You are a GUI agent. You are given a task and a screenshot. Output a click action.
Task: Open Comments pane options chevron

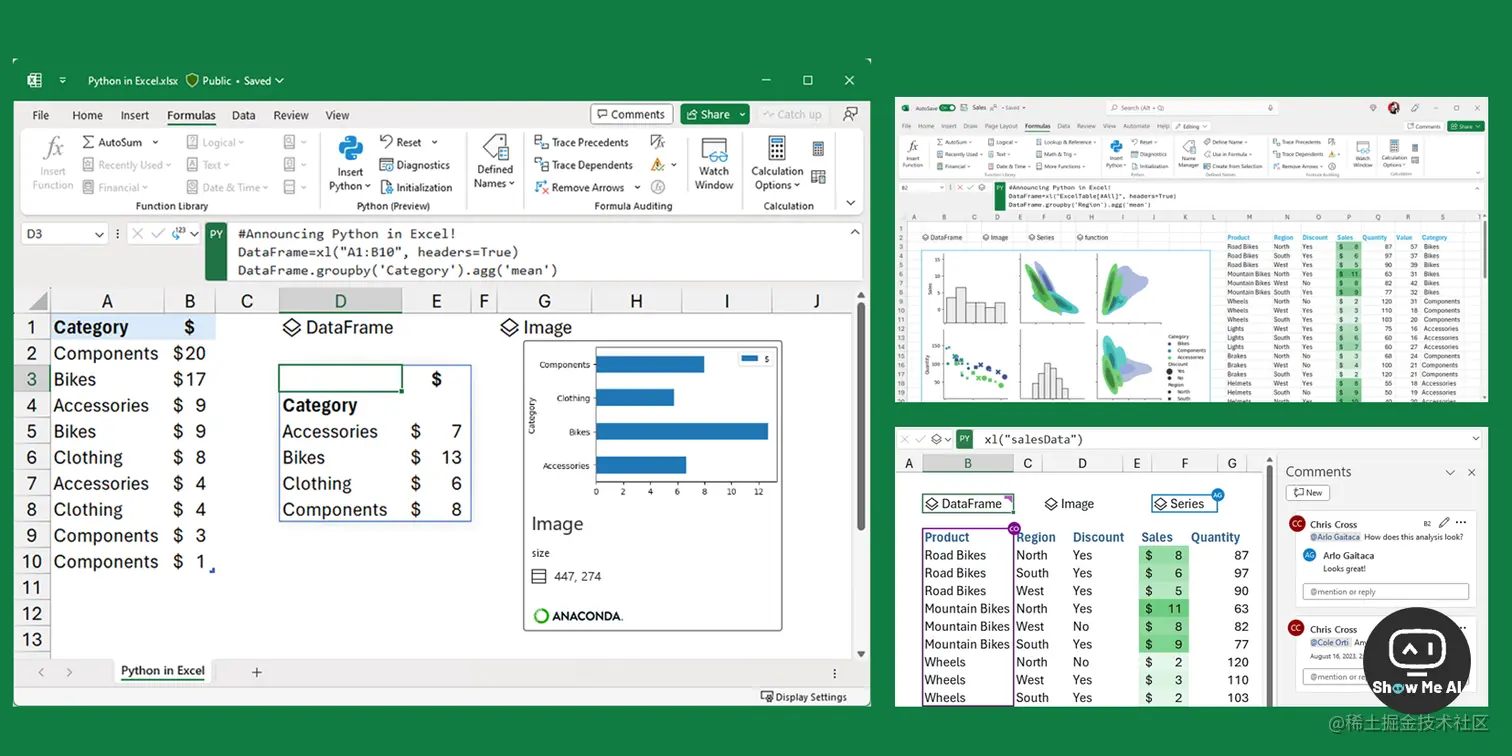click(x=1450, y=472)
